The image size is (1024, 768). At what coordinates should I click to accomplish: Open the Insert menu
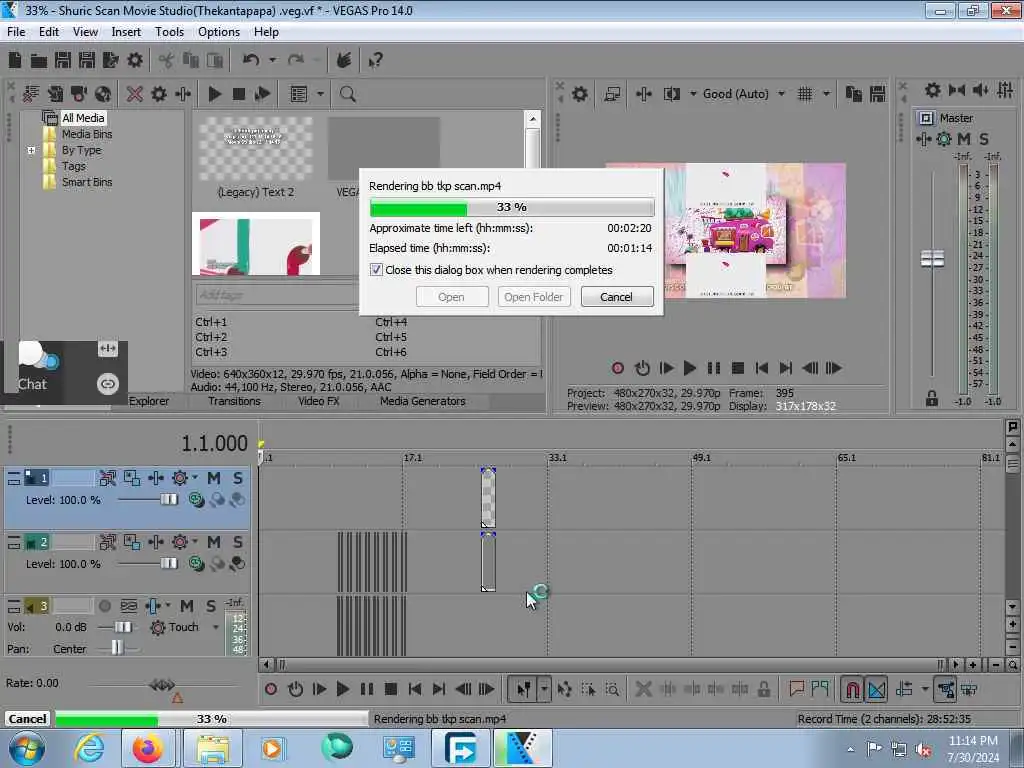pyautogui.click(x=126, y=32)
